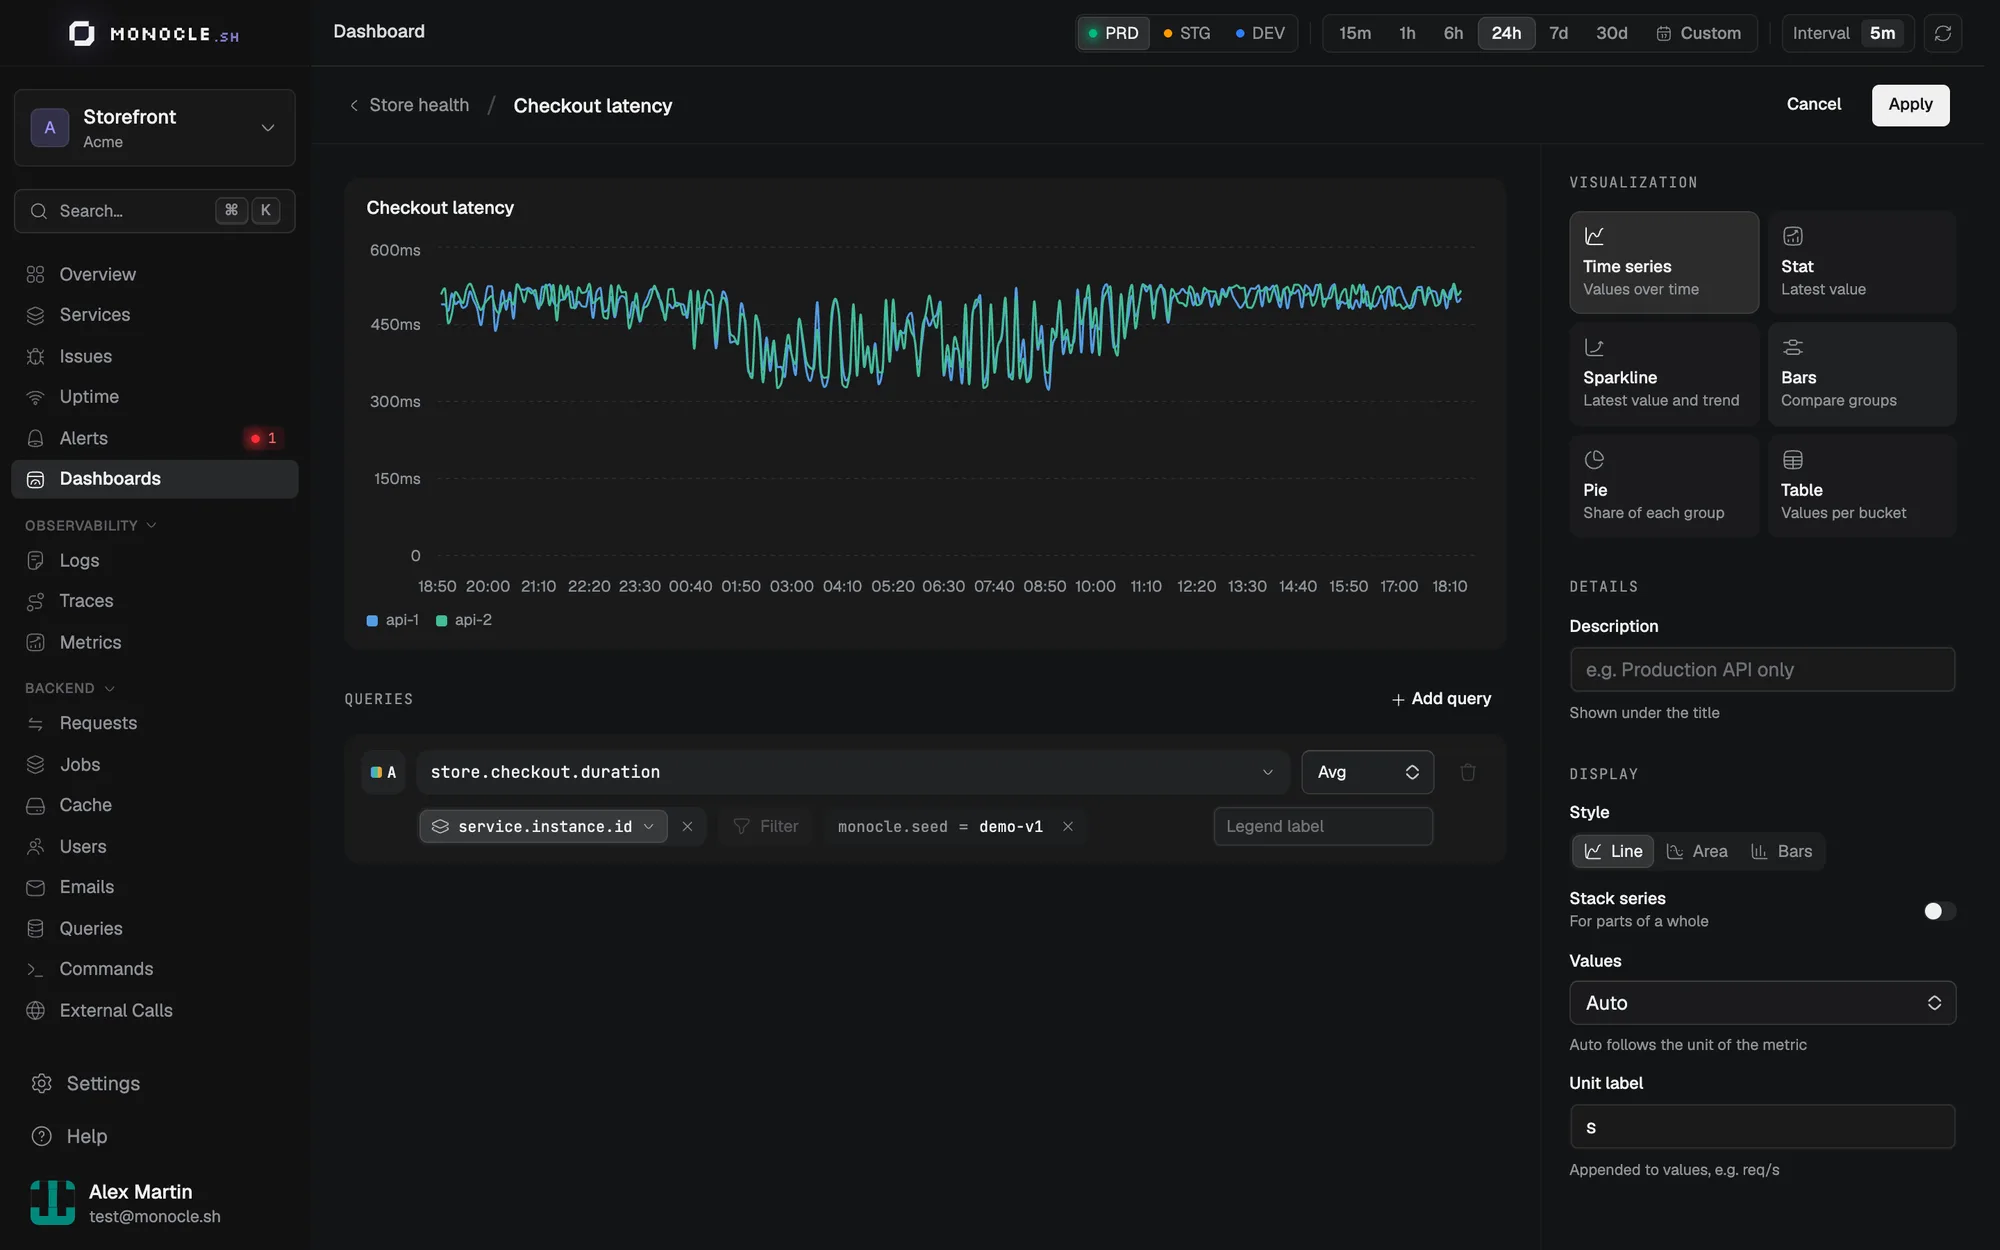Collapse the Backend section
The image size is (2000, 1250).
point(70,688)
